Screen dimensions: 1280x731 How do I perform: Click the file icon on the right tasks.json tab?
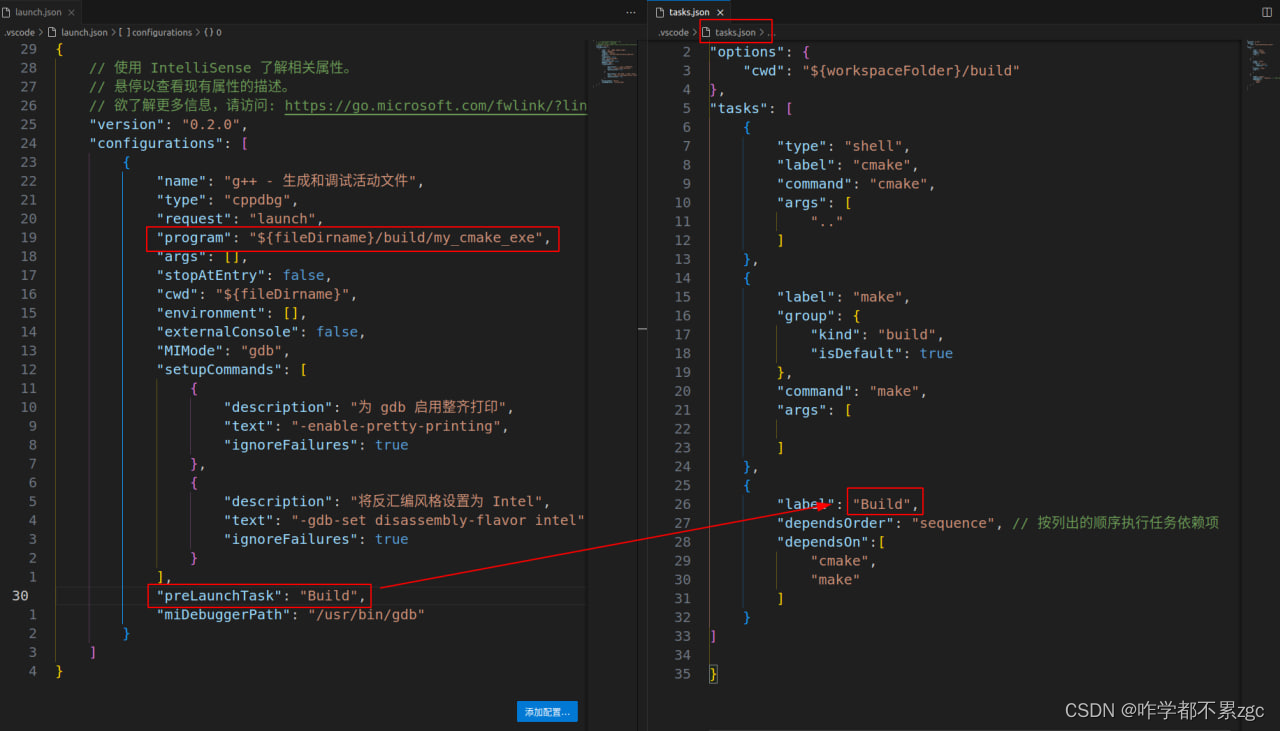coord(659,12)
